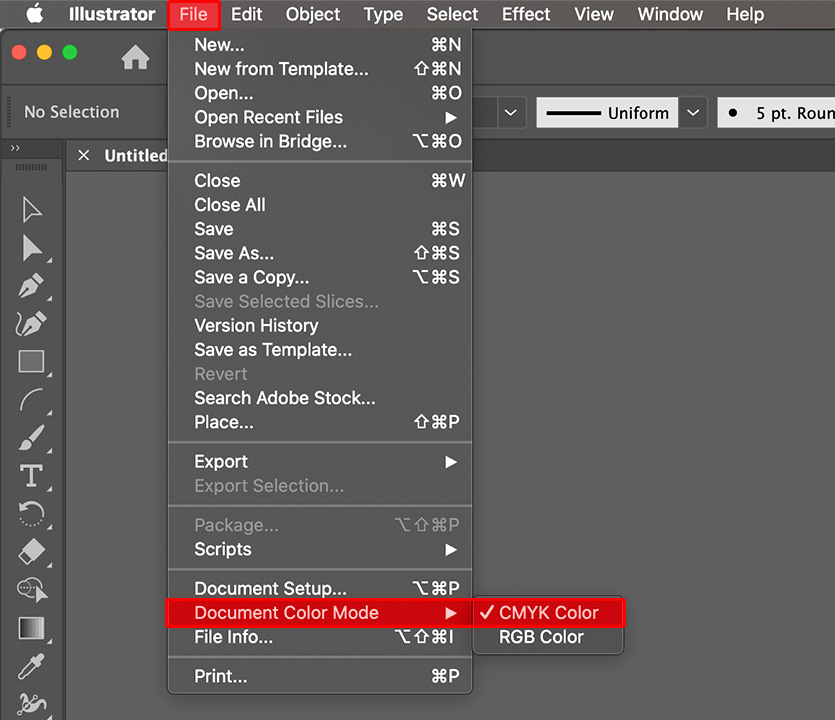Choose Close All
Screen dimensions: 835x720
click(320, 204)
